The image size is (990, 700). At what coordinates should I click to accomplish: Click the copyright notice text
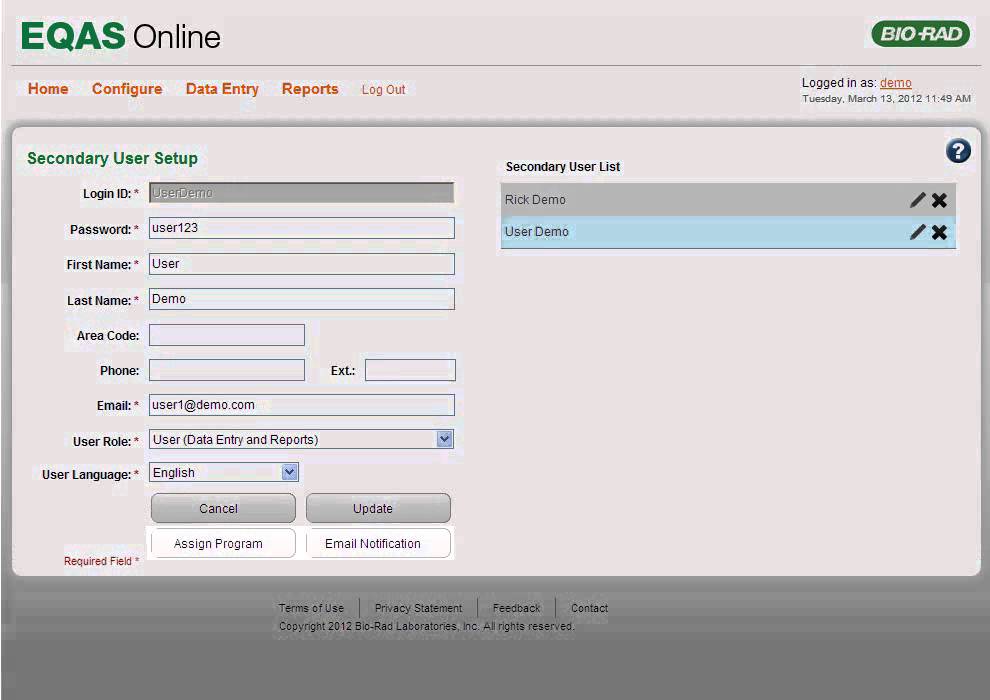427,626
